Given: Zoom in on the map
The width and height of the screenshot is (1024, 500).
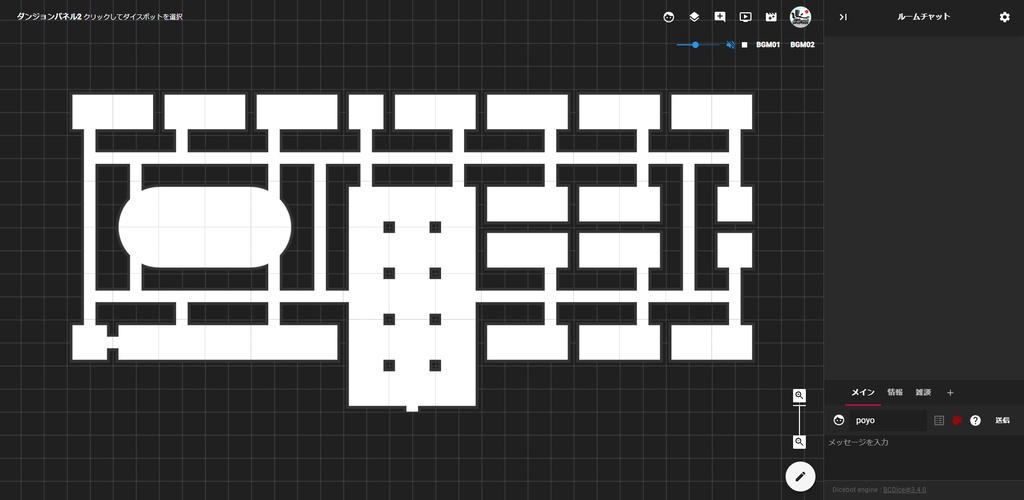Looking at the screenshot, I should coord(799,396).
